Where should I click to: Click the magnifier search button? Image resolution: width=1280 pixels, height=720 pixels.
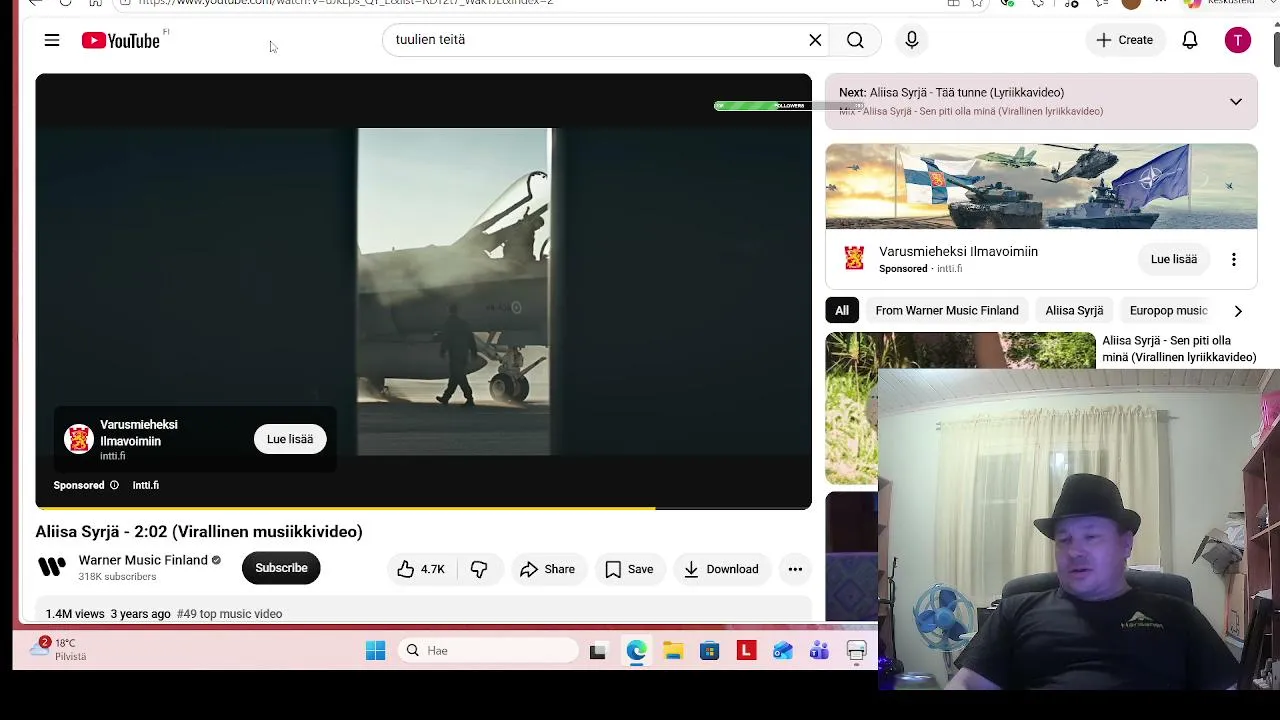[x=855, y=40]
